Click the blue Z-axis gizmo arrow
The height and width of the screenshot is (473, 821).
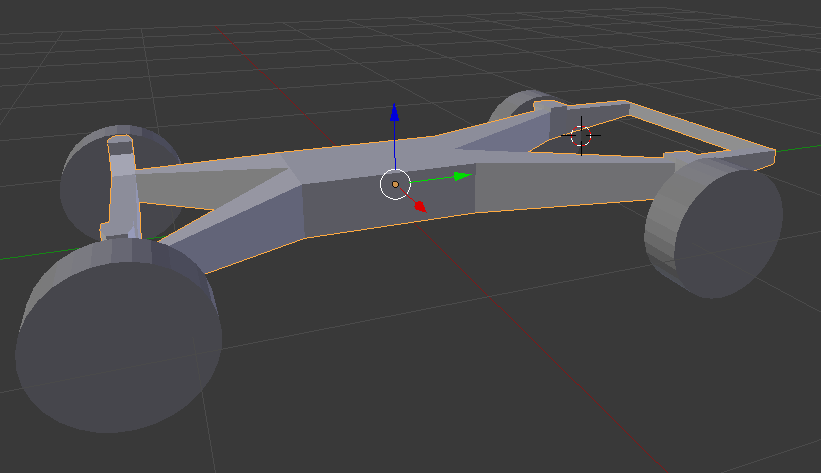(x=394, y=113)
